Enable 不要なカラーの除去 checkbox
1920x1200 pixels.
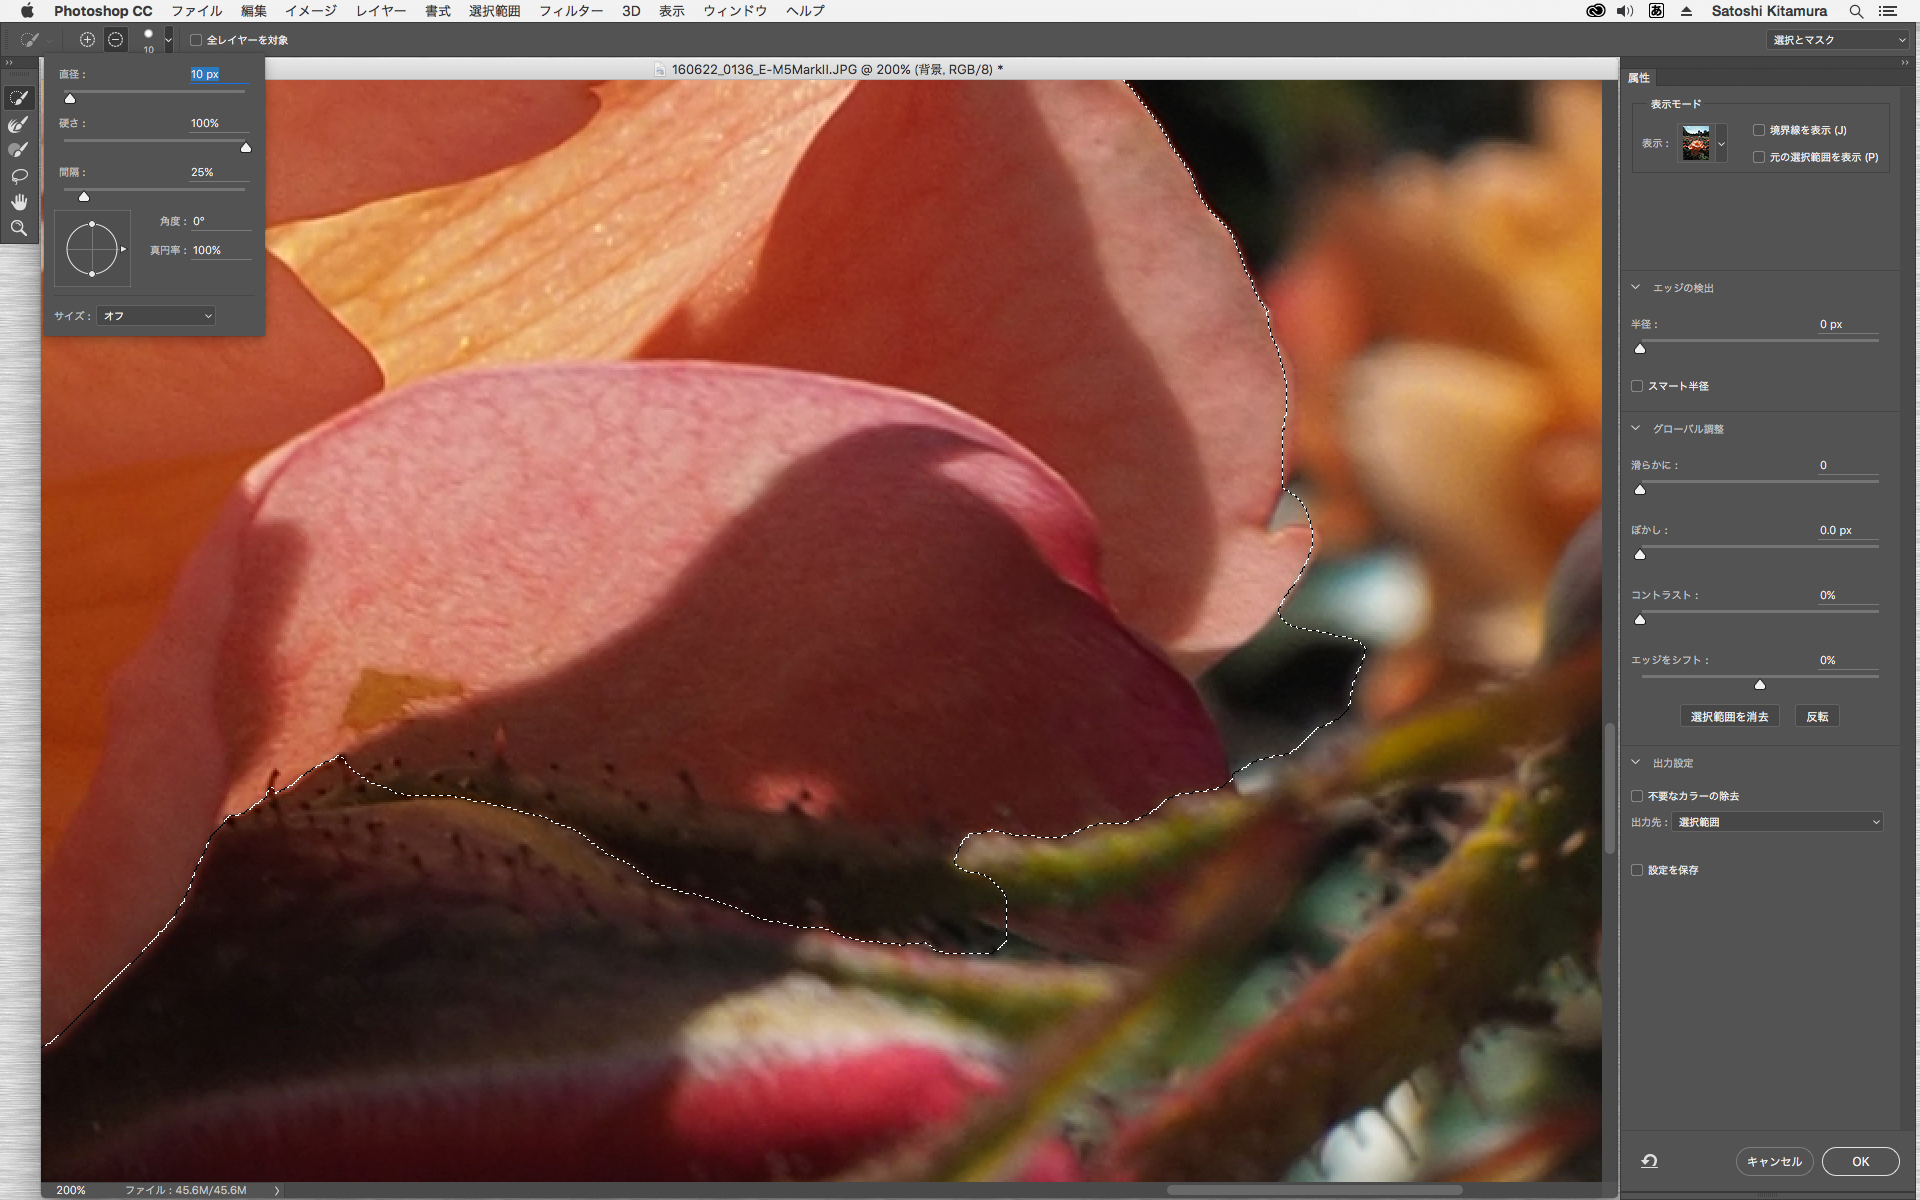pos(1637,796)
